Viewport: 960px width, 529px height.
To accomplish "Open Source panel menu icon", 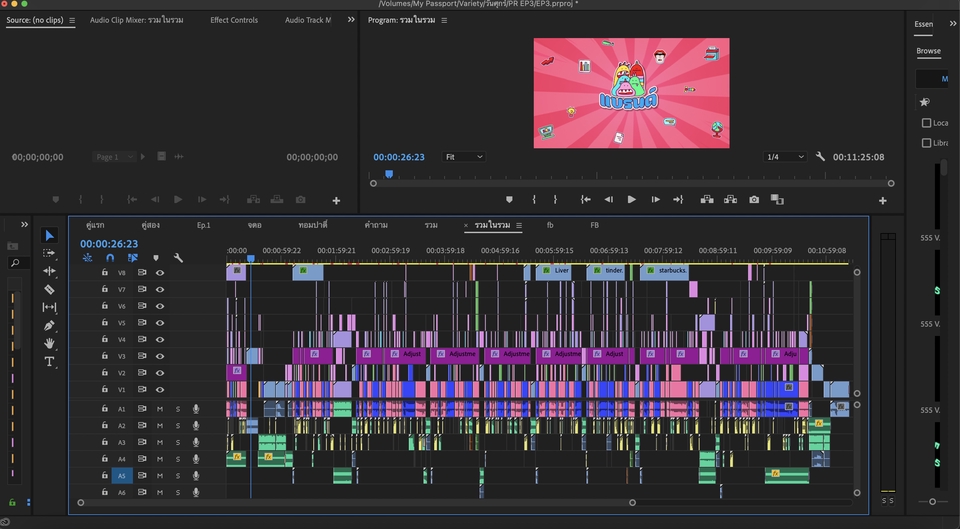I will pyautogui.click(x=72, y=20).
